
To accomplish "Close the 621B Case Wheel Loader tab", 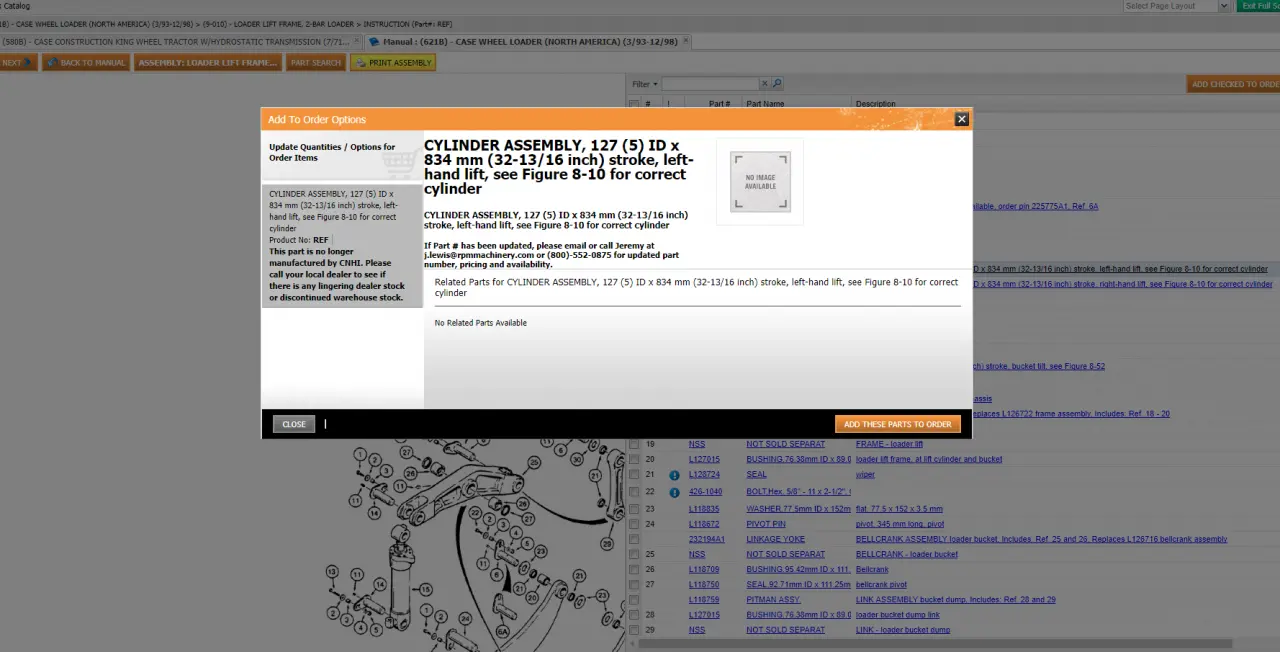I will tap(686, 42).
